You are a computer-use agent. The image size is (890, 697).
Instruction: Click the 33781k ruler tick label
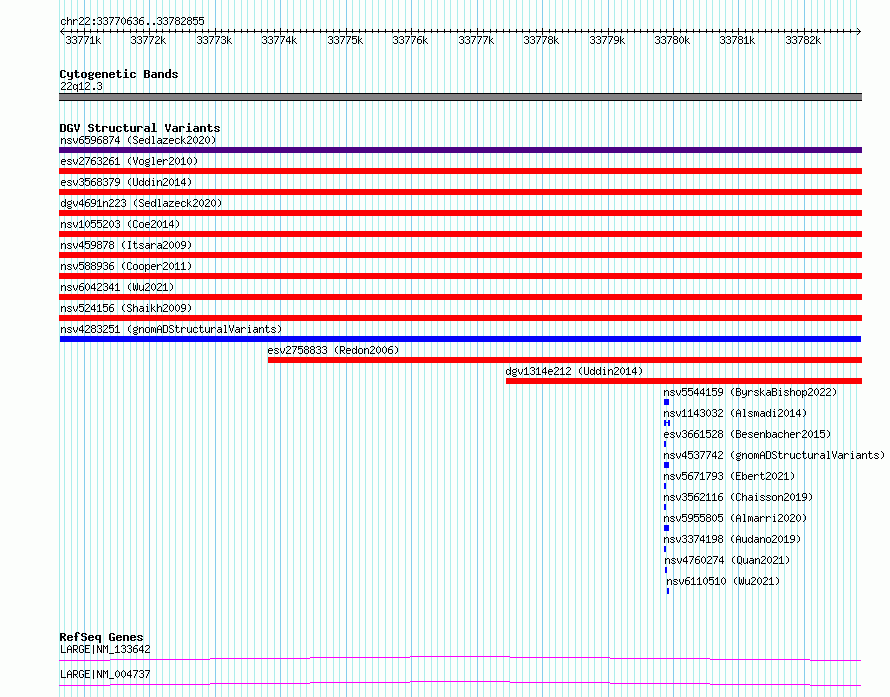[737, 40]
